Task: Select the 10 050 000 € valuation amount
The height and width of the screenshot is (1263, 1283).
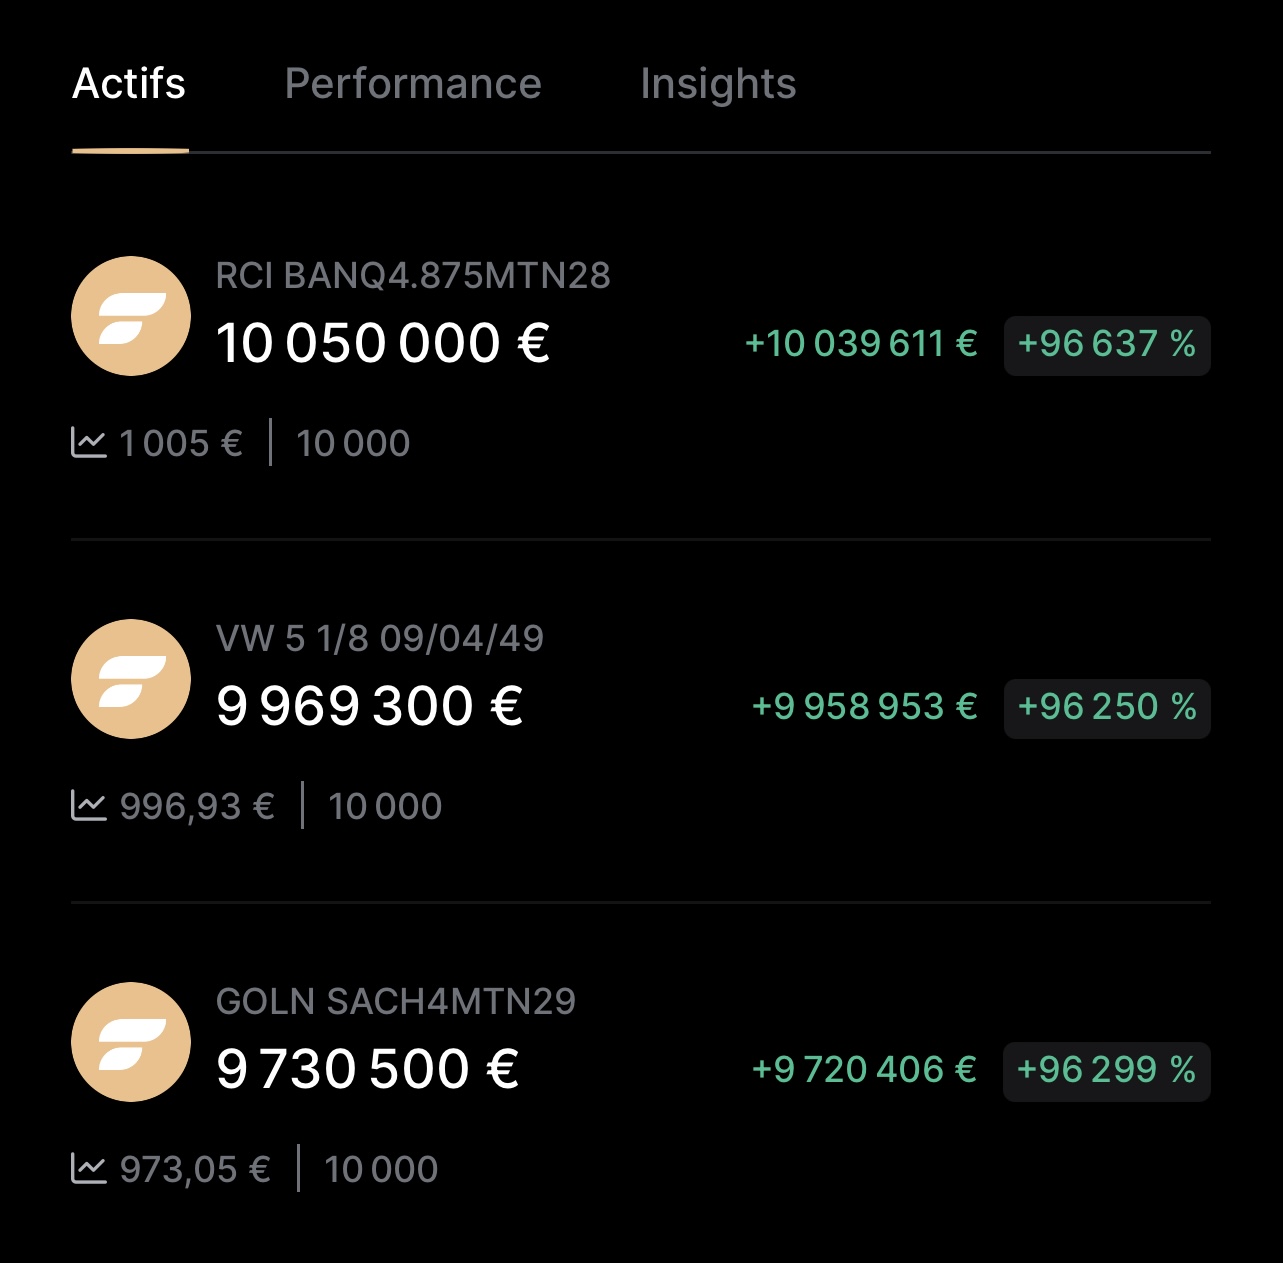Action: pyautogui.click(x=383, y=343)
